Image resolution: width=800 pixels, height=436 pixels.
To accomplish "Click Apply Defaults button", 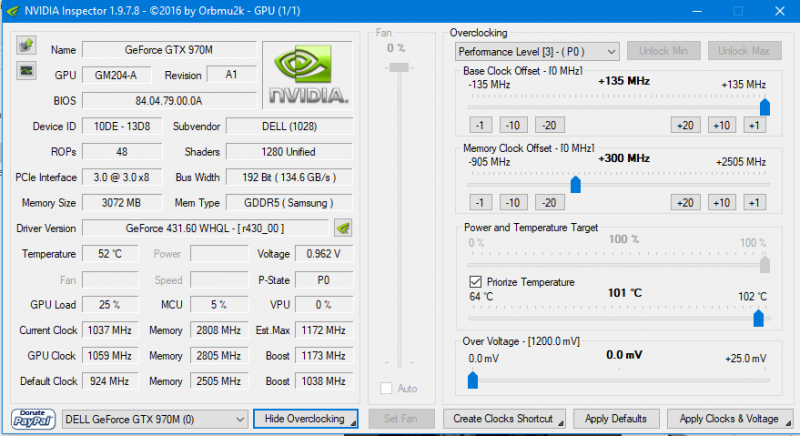I will click(616, 419).
